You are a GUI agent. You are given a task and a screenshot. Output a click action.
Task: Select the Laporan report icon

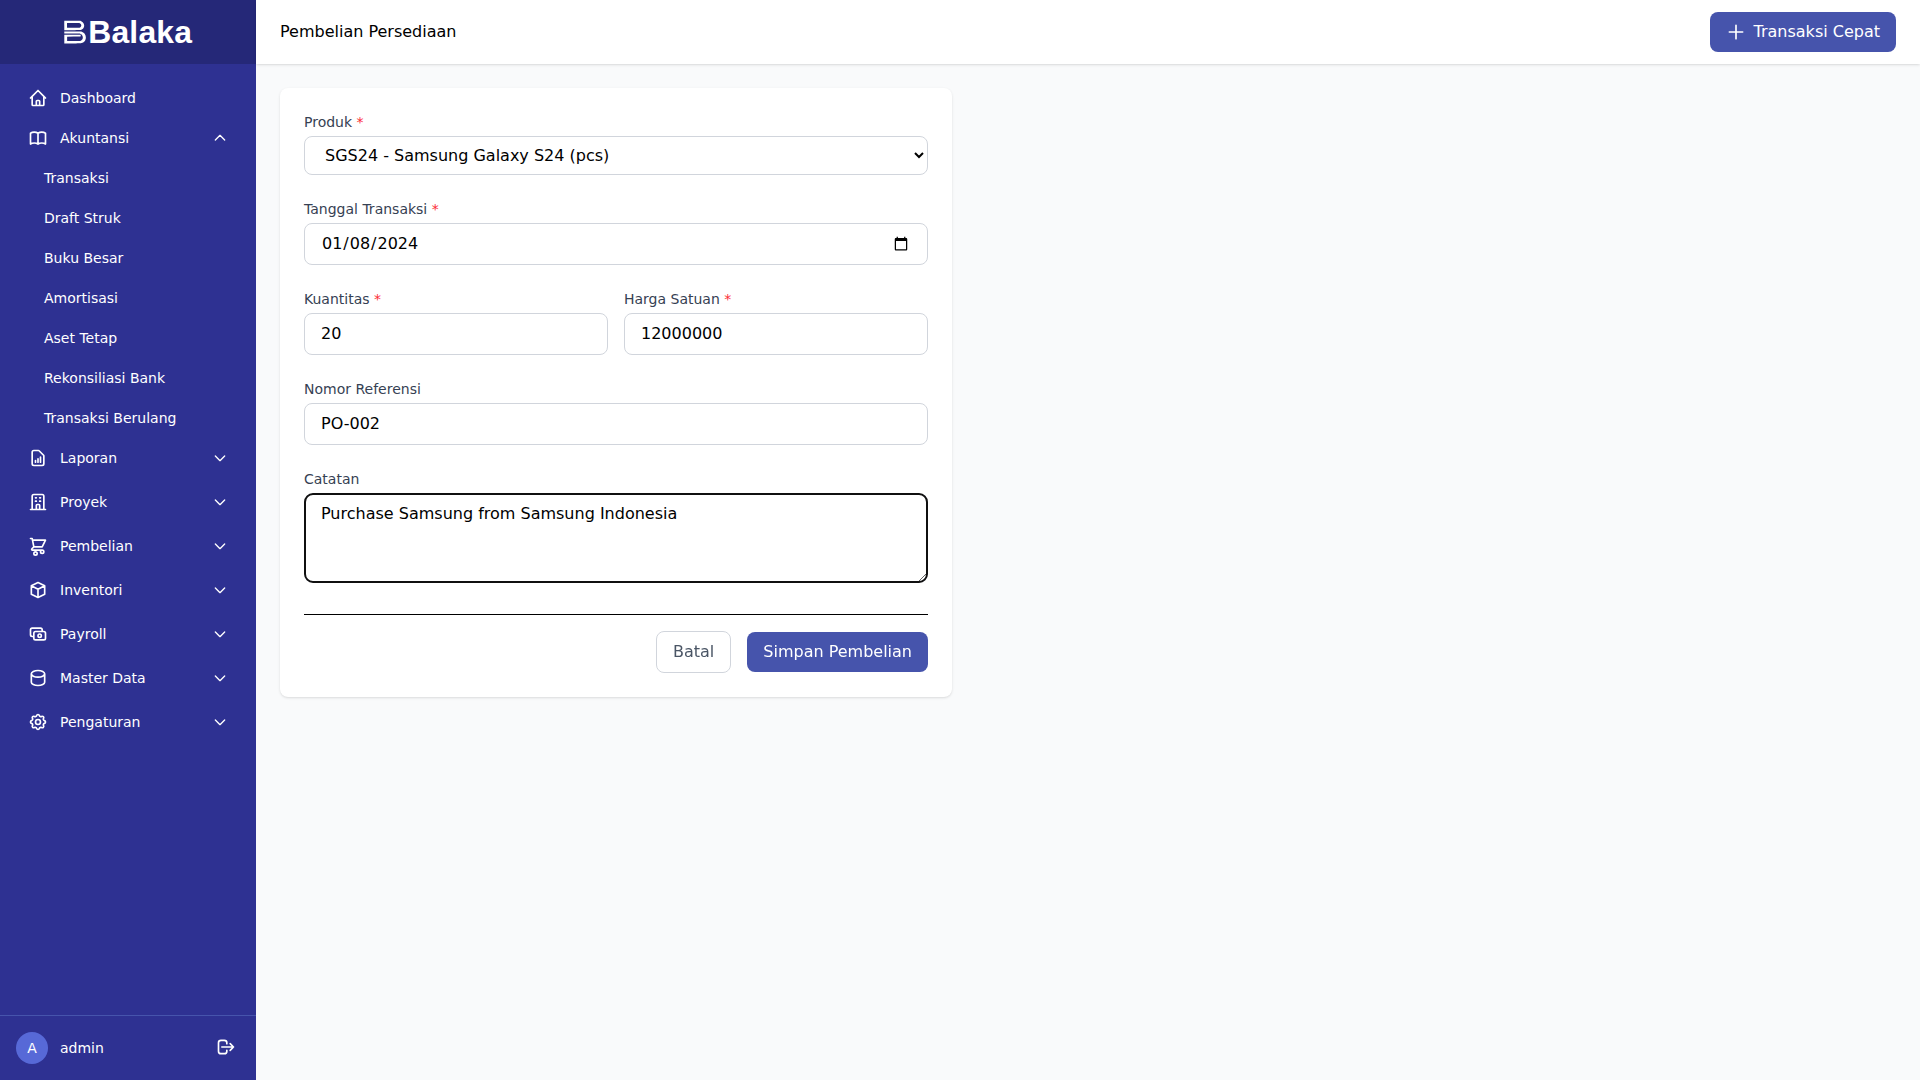[x=37, y=458]
